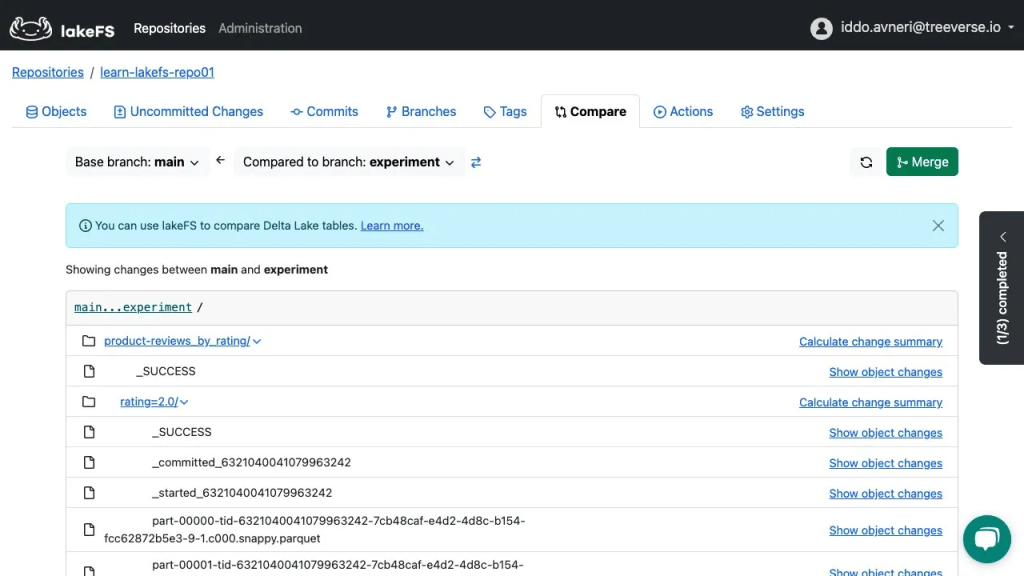Show object changes for _committed_6321040041079963242
The width and height of the screenshot is (1024, 576).
tap(886, 463)
